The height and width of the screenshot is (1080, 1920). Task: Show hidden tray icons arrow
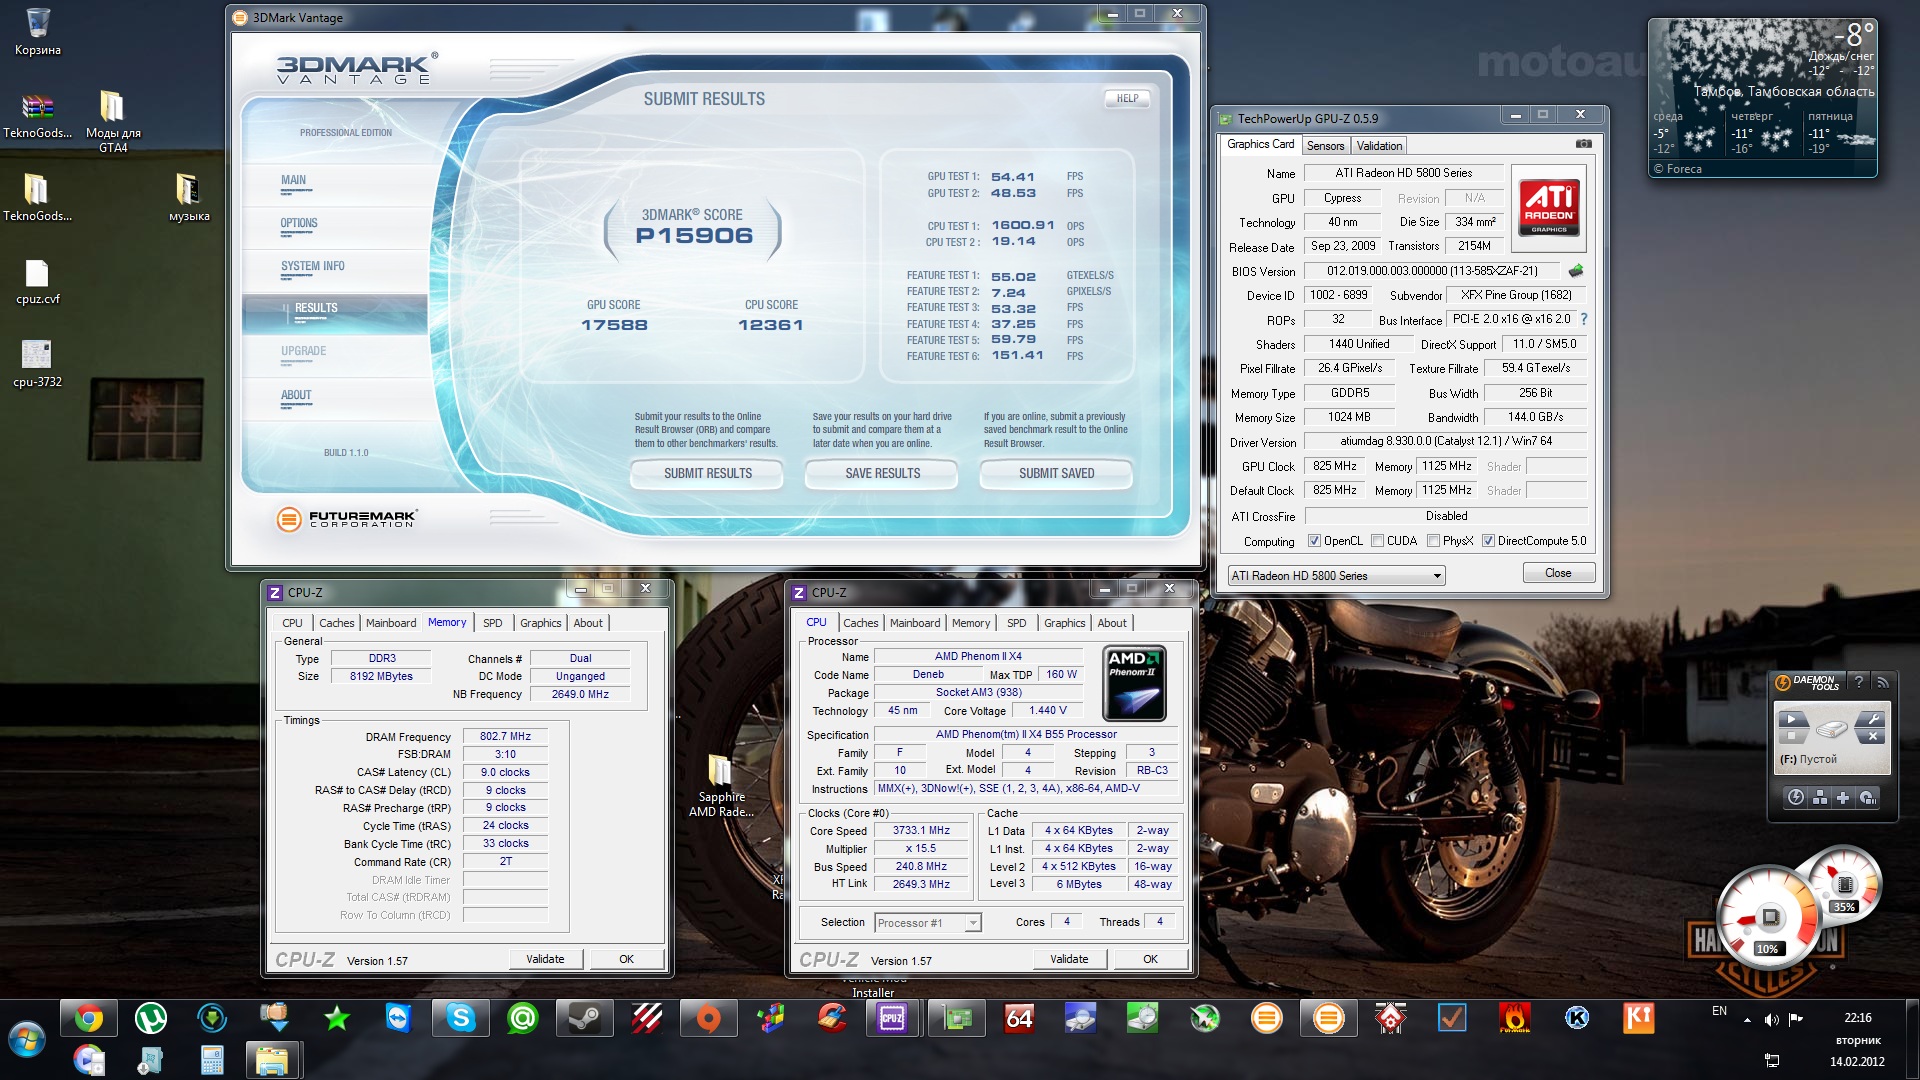(x=1747, y=1020)
